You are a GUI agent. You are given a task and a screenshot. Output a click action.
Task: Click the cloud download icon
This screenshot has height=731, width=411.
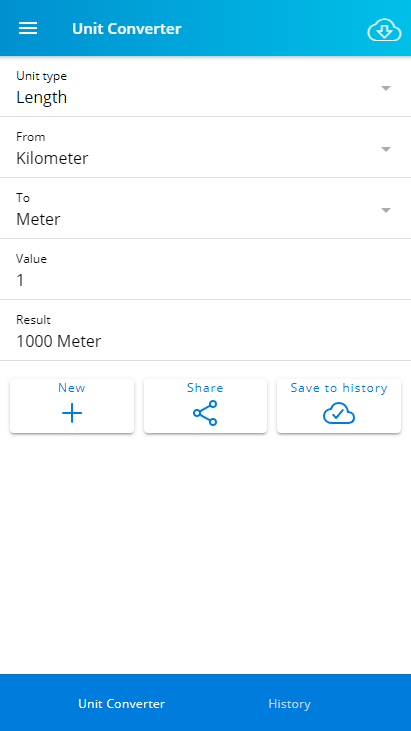tap(384, 31)
